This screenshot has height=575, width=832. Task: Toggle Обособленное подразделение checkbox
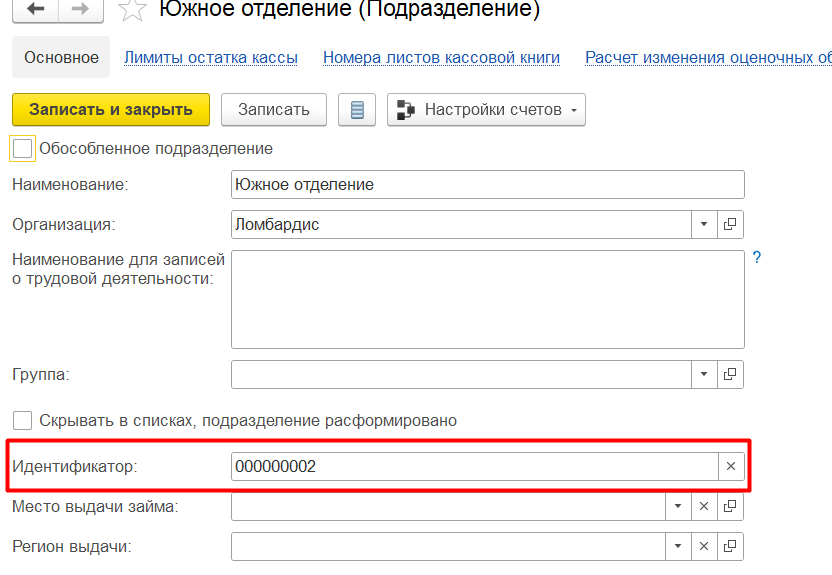pos(22,149)
